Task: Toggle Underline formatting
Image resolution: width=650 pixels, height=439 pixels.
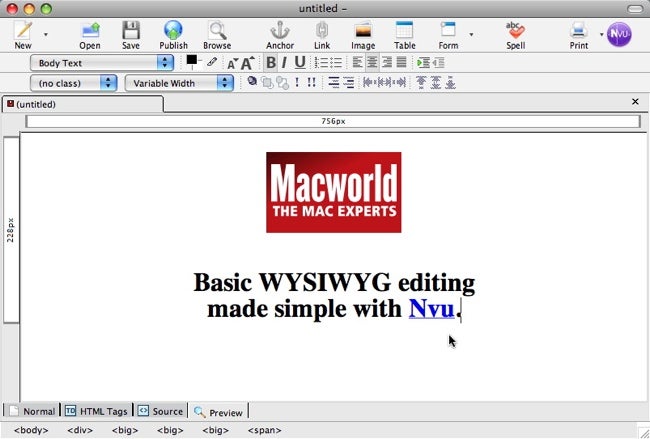Action: coord(300,63)
